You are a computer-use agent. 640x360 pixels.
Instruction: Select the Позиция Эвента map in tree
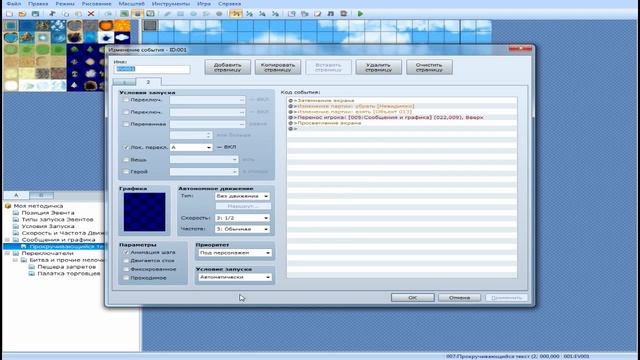click(47, 213)
